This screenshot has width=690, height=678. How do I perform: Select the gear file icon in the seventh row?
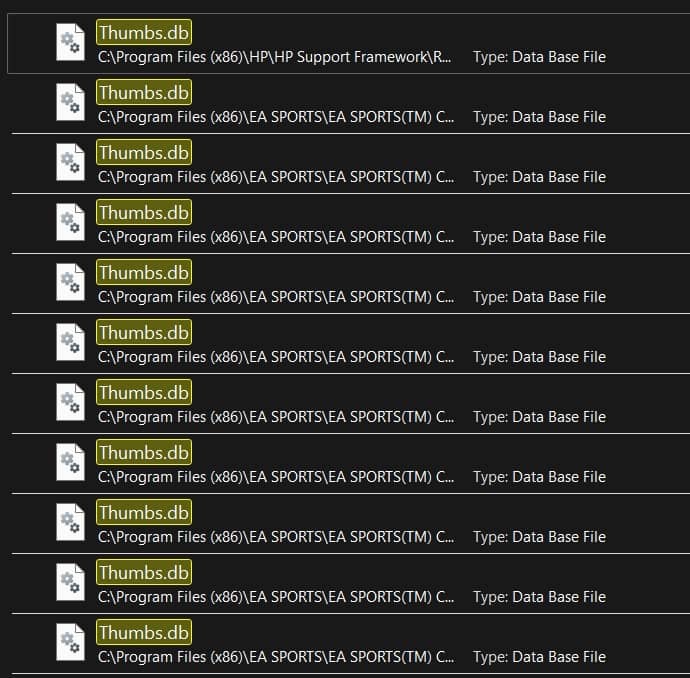pyautogui.click(x=70, y=403)
